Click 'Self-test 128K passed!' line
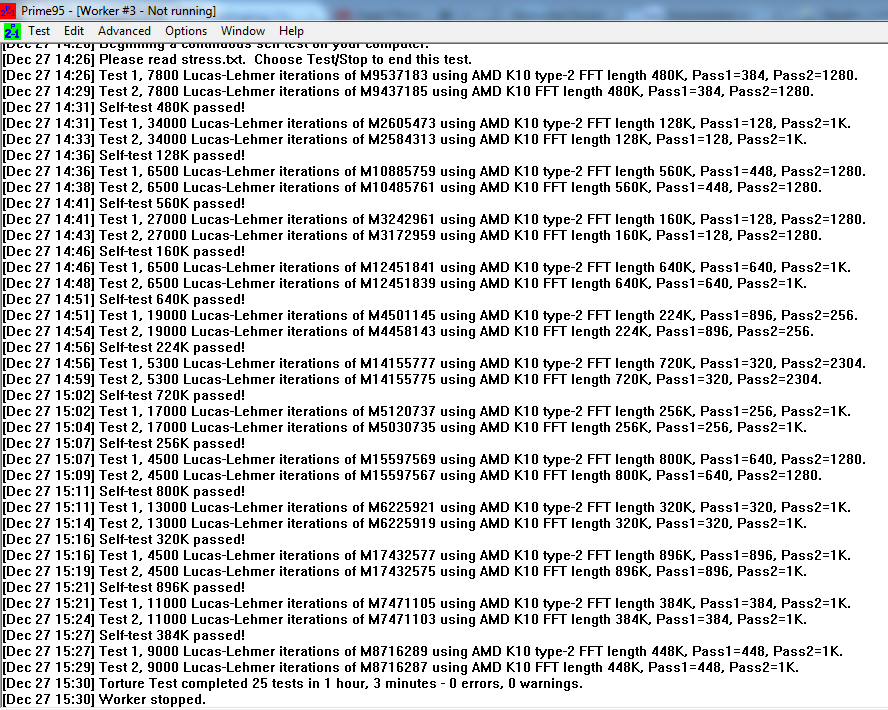The width and height of the screenshot is (888, 710). (124, 155)
